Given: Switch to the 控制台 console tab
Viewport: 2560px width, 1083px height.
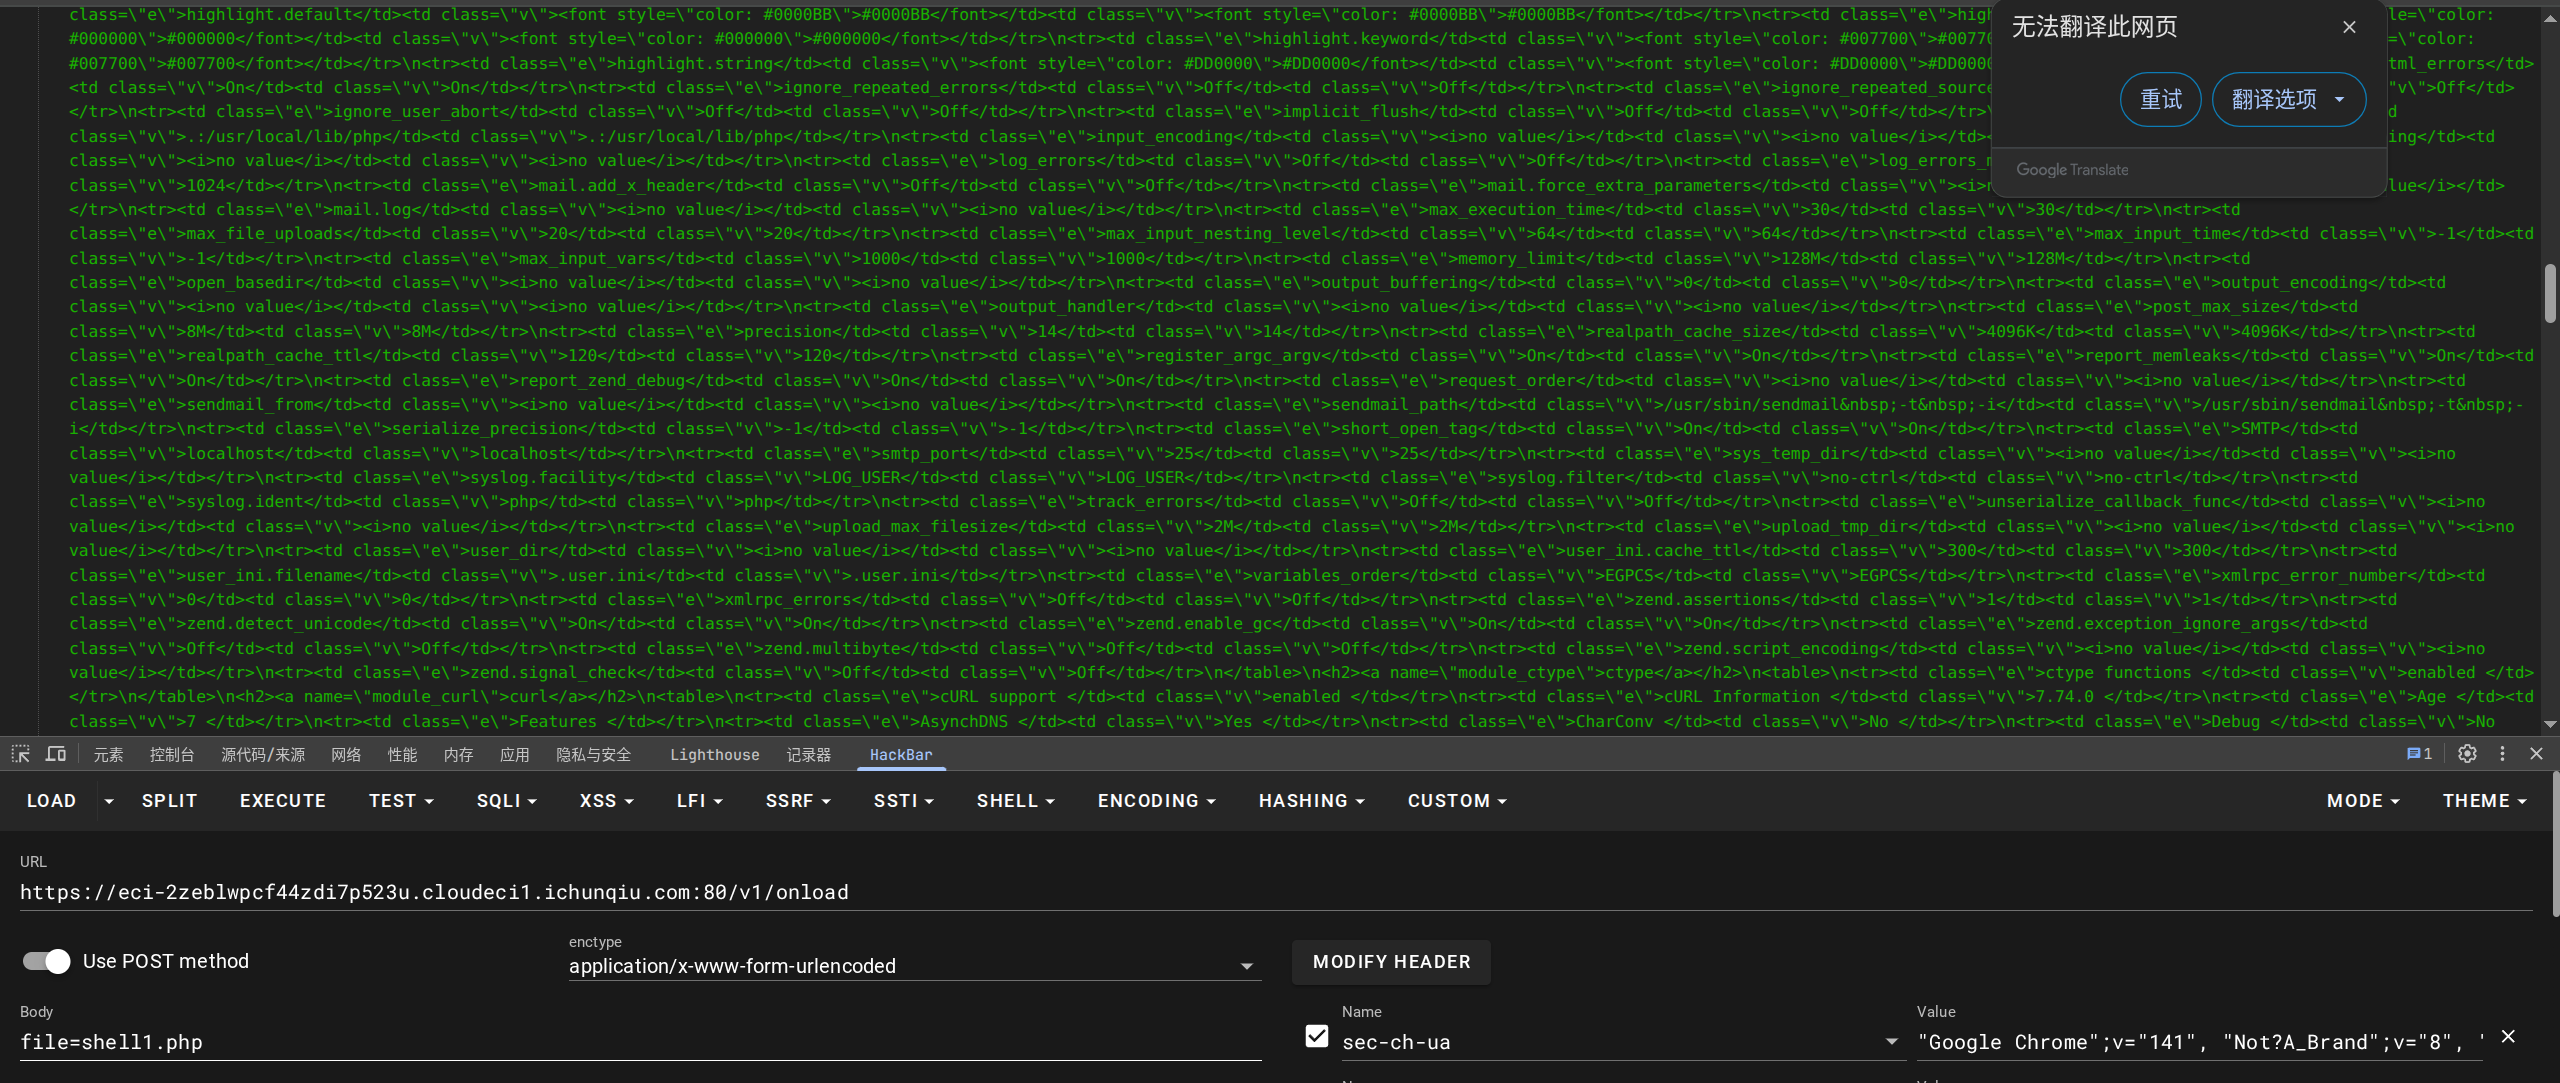Looking at the screenshot, I should (172, 755).
